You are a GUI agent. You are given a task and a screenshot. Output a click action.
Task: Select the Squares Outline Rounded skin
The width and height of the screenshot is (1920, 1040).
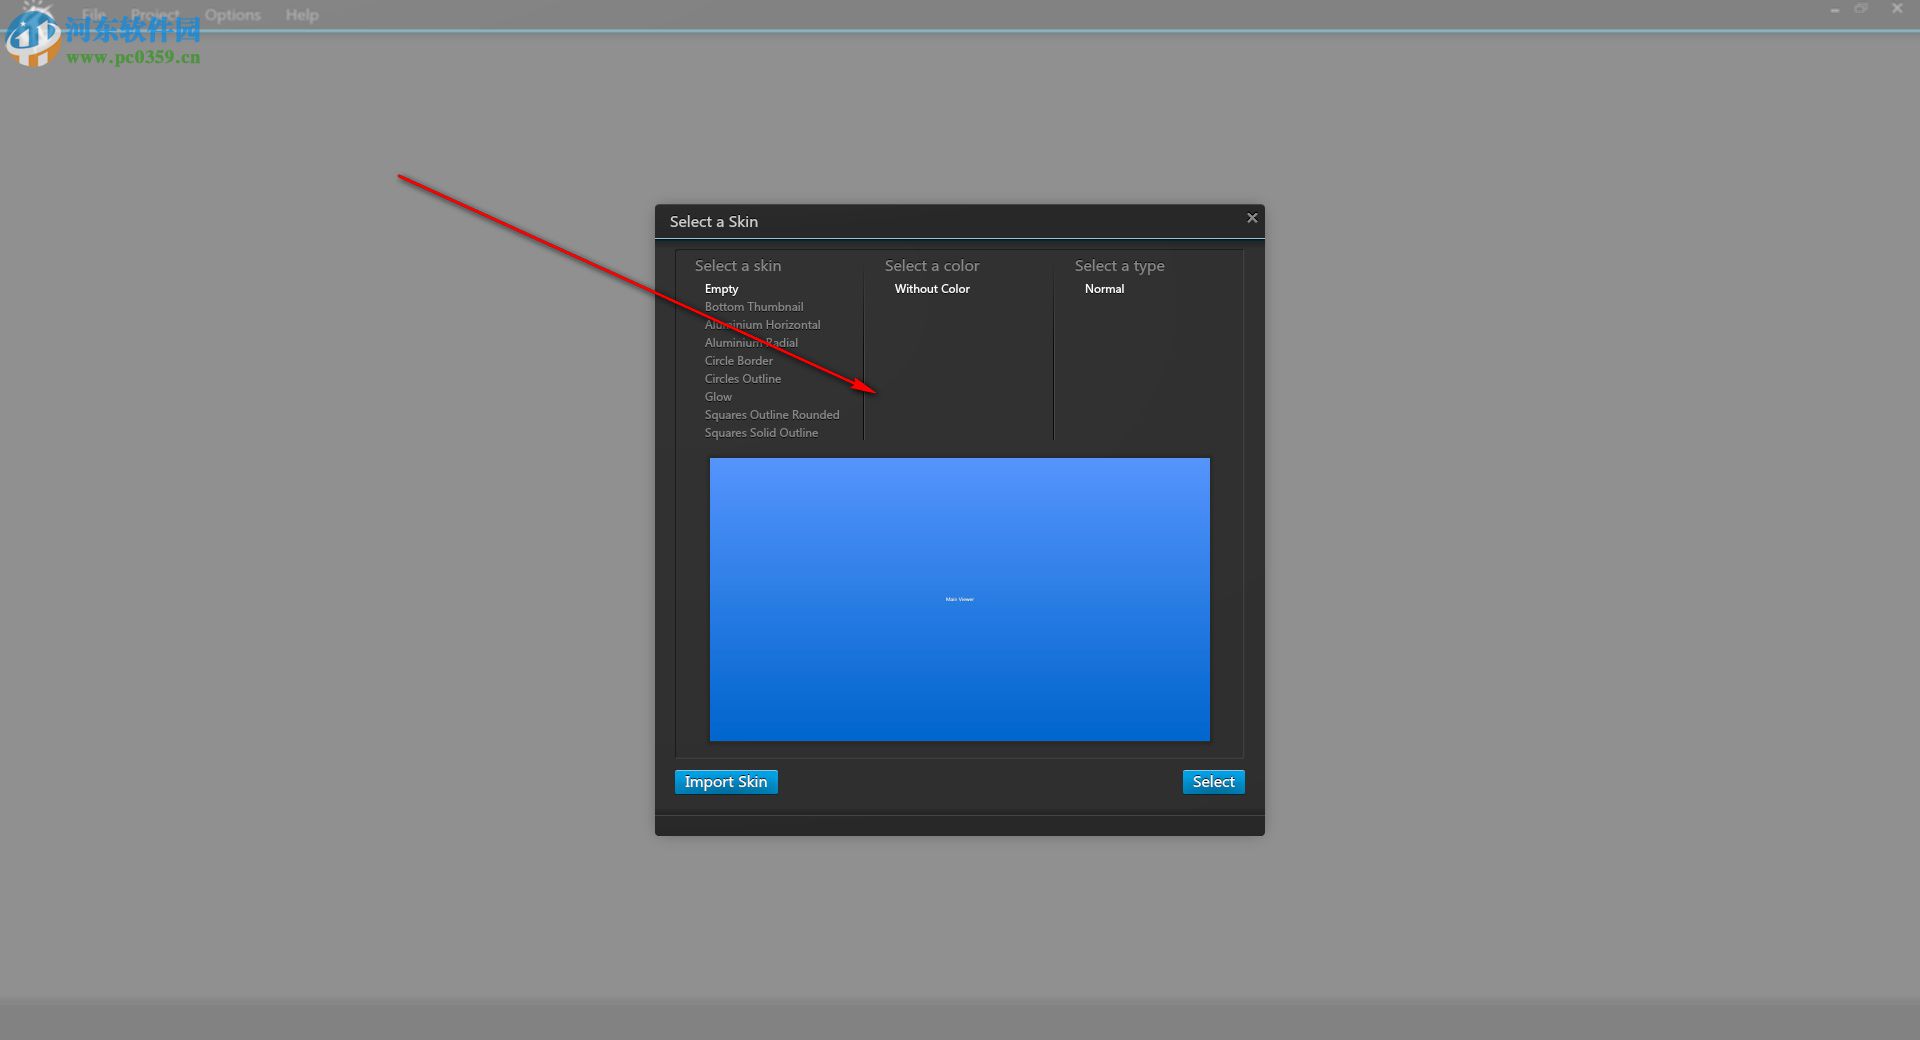(x=772, y=415)
